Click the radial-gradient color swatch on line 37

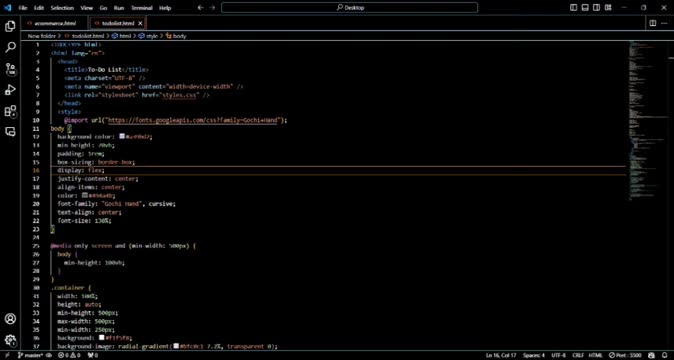pyautogui.click(x=176, y=346)
